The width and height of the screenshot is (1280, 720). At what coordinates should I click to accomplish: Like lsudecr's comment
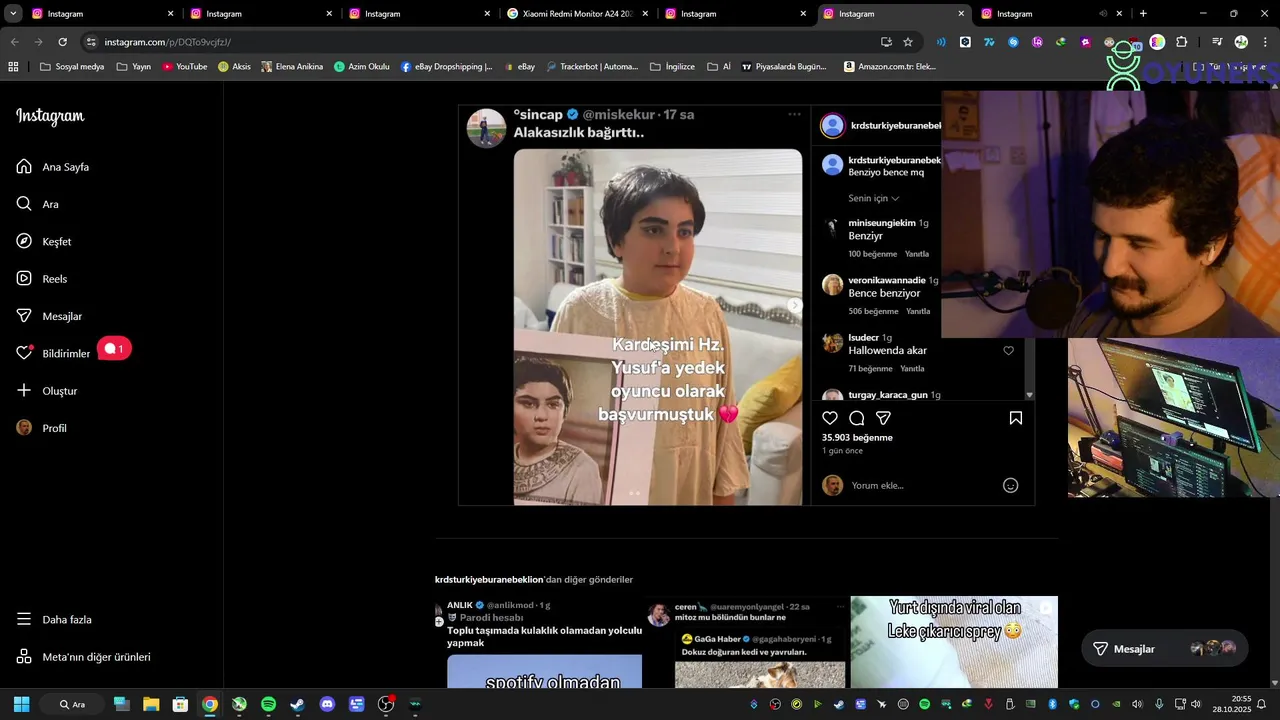[1008, 351]
